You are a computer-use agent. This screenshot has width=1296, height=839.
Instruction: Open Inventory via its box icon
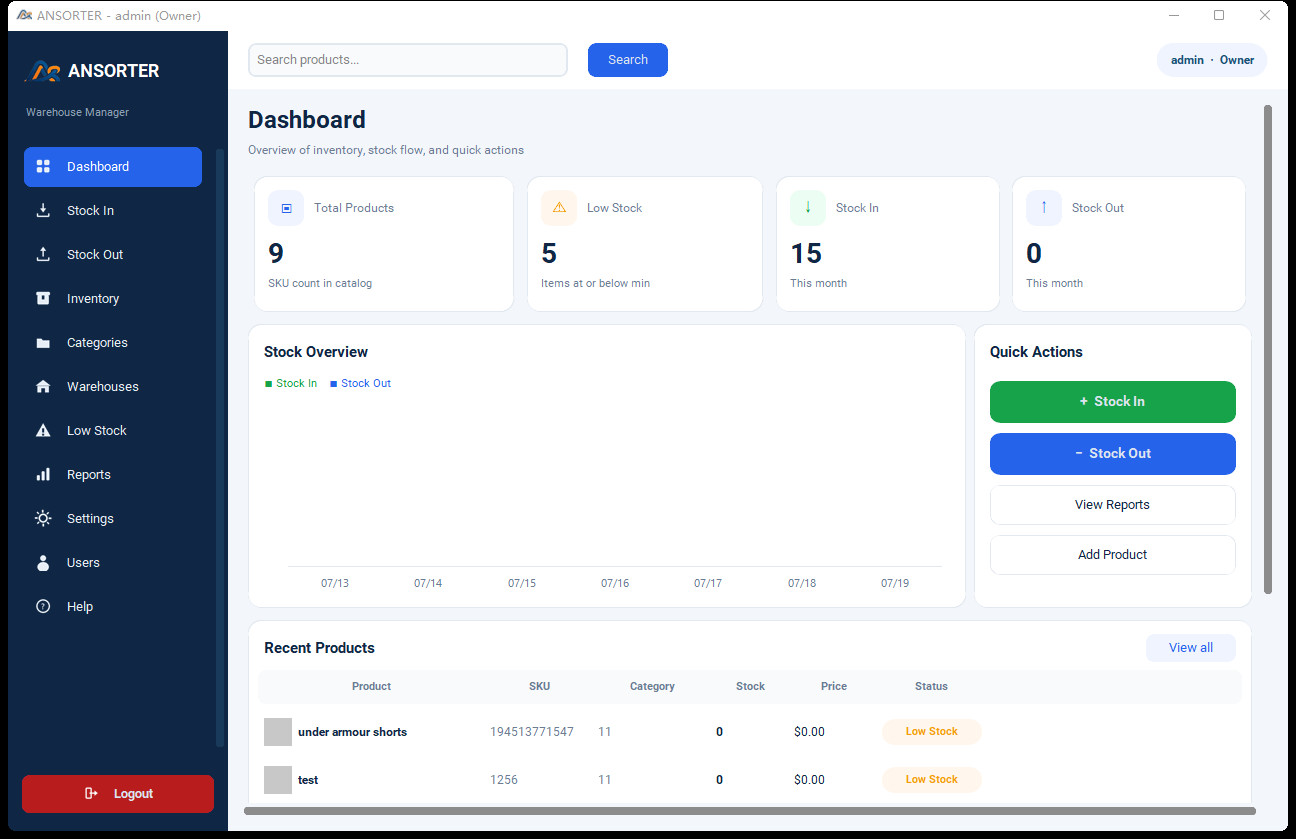tap(43, 298)
